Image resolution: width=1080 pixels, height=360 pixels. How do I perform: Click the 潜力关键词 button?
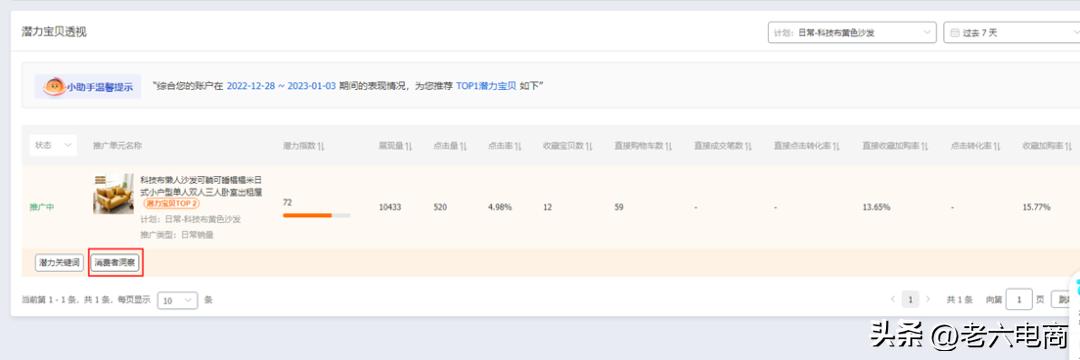[59, 262]
